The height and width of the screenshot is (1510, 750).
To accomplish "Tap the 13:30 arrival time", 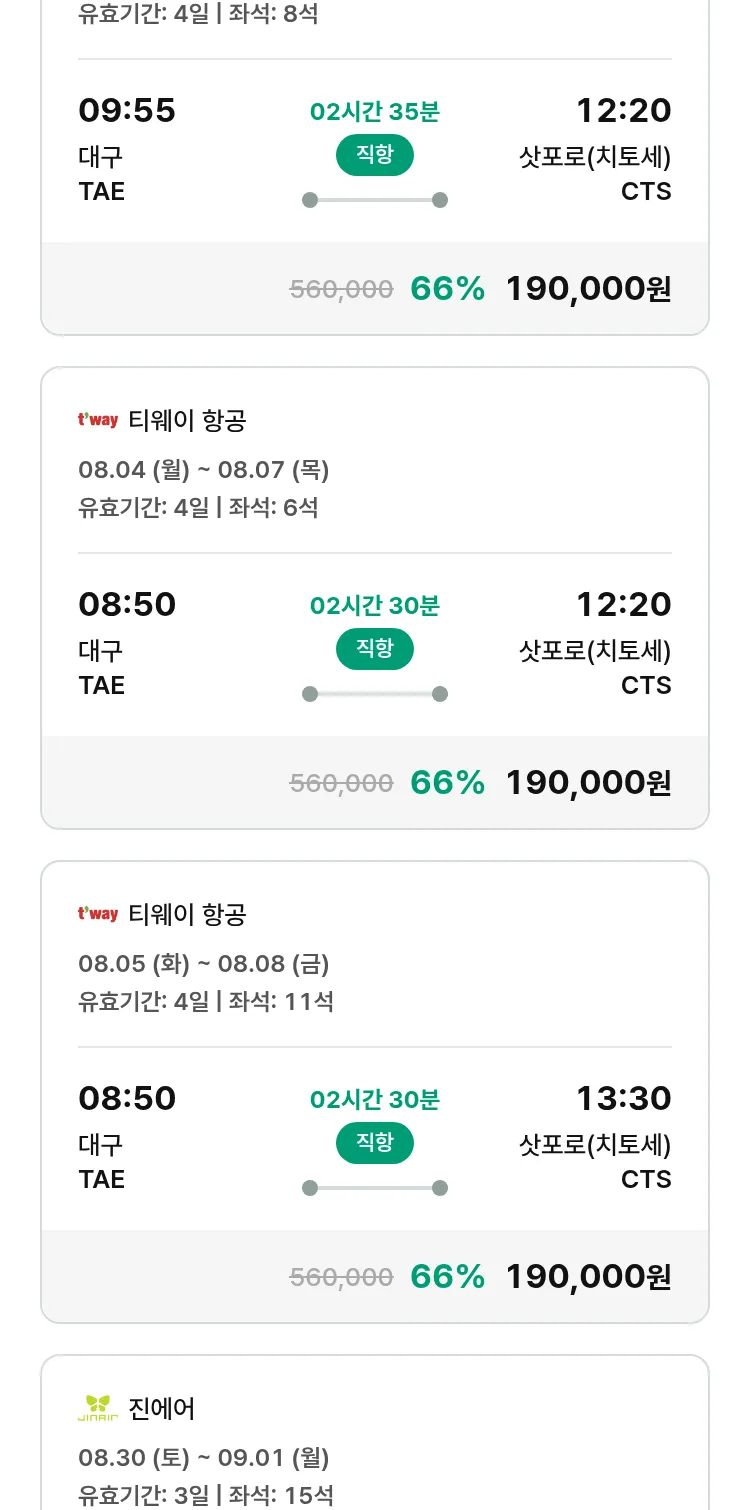I will point(623,1099).
